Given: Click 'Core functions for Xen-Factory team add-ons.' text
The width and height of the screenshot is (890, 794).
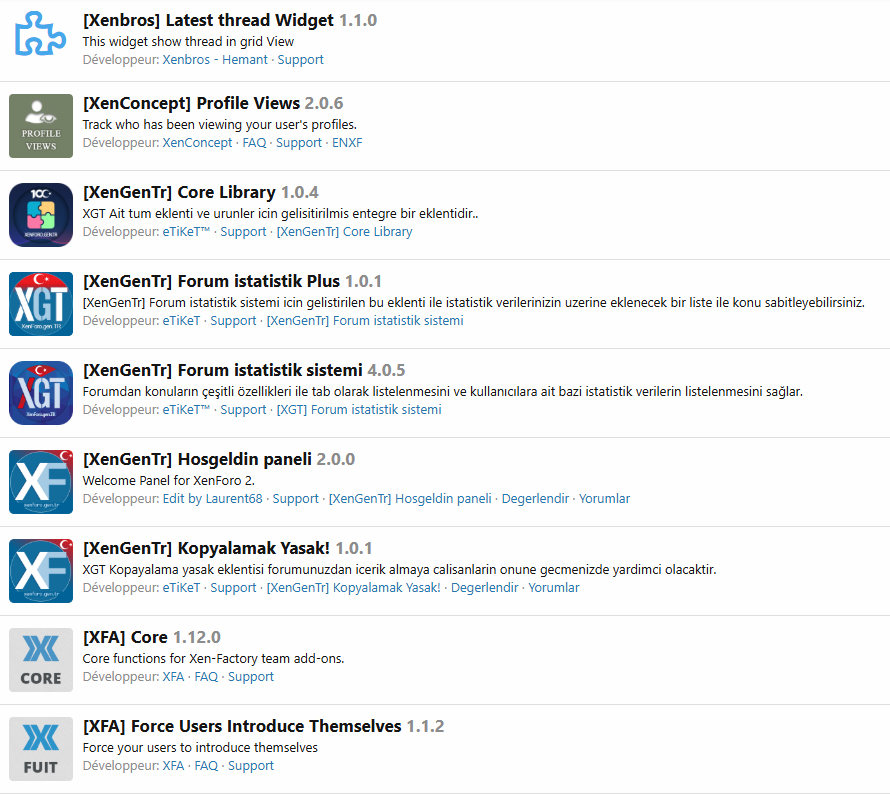Looking at the screenshot, I should (213, 659).
